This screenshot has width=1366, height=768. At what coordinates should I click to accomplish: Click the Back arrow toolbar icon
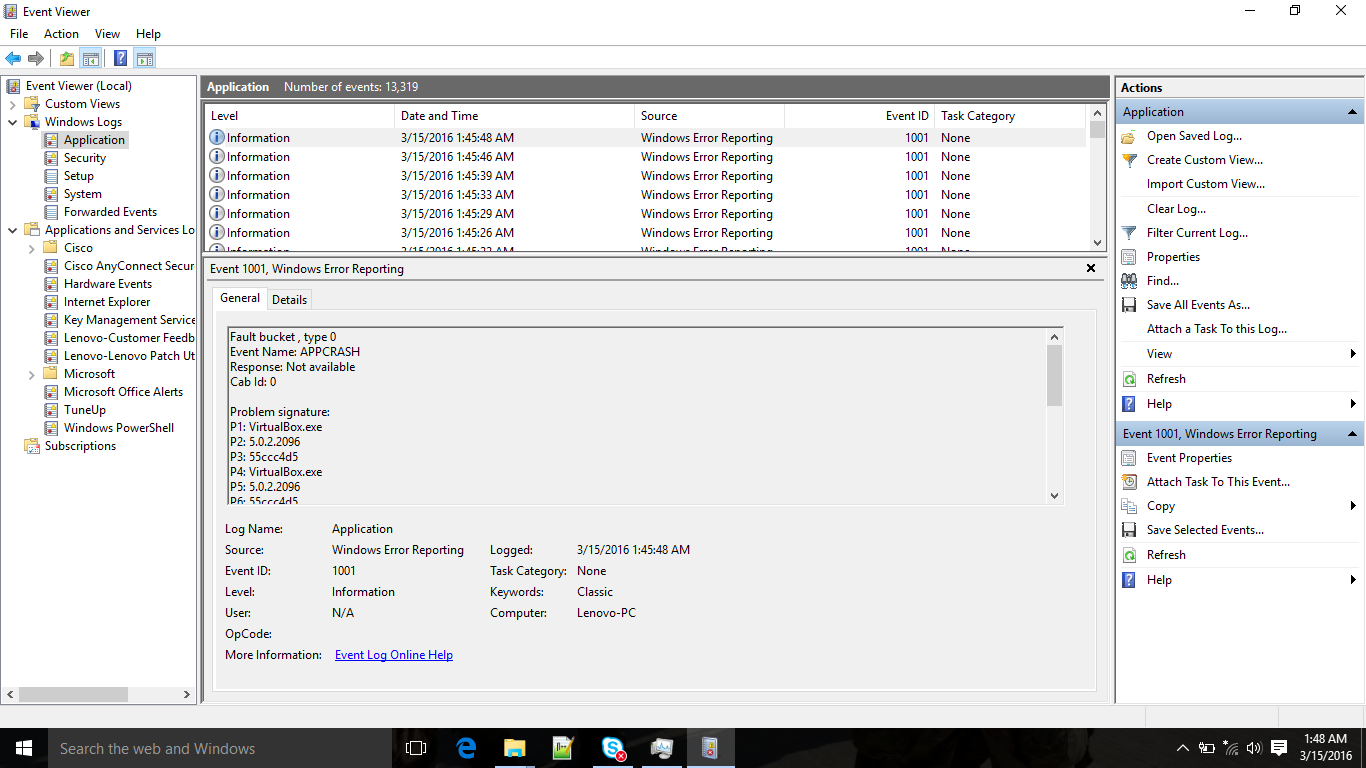pos(13,58)
